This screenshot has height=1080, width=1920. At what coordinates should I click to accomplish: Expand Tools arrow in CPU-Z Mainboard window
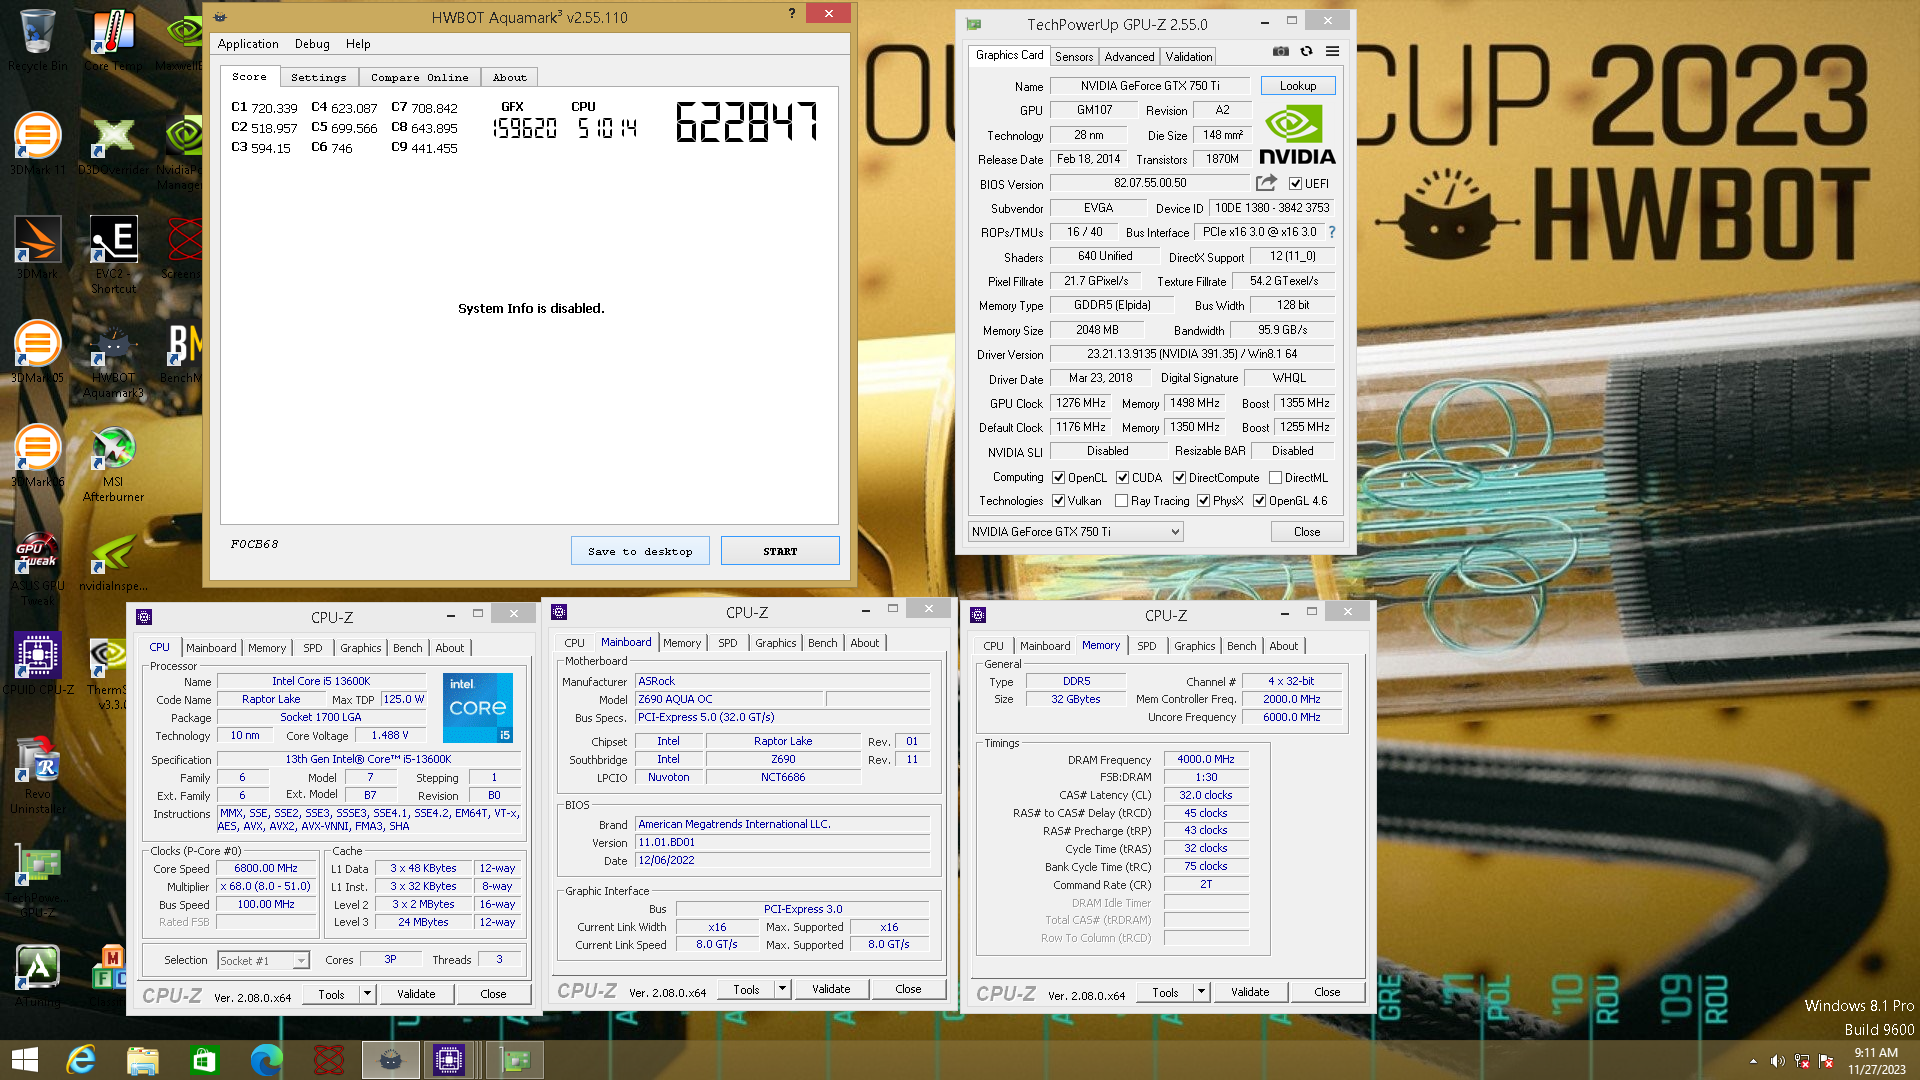tap(782, 989)
